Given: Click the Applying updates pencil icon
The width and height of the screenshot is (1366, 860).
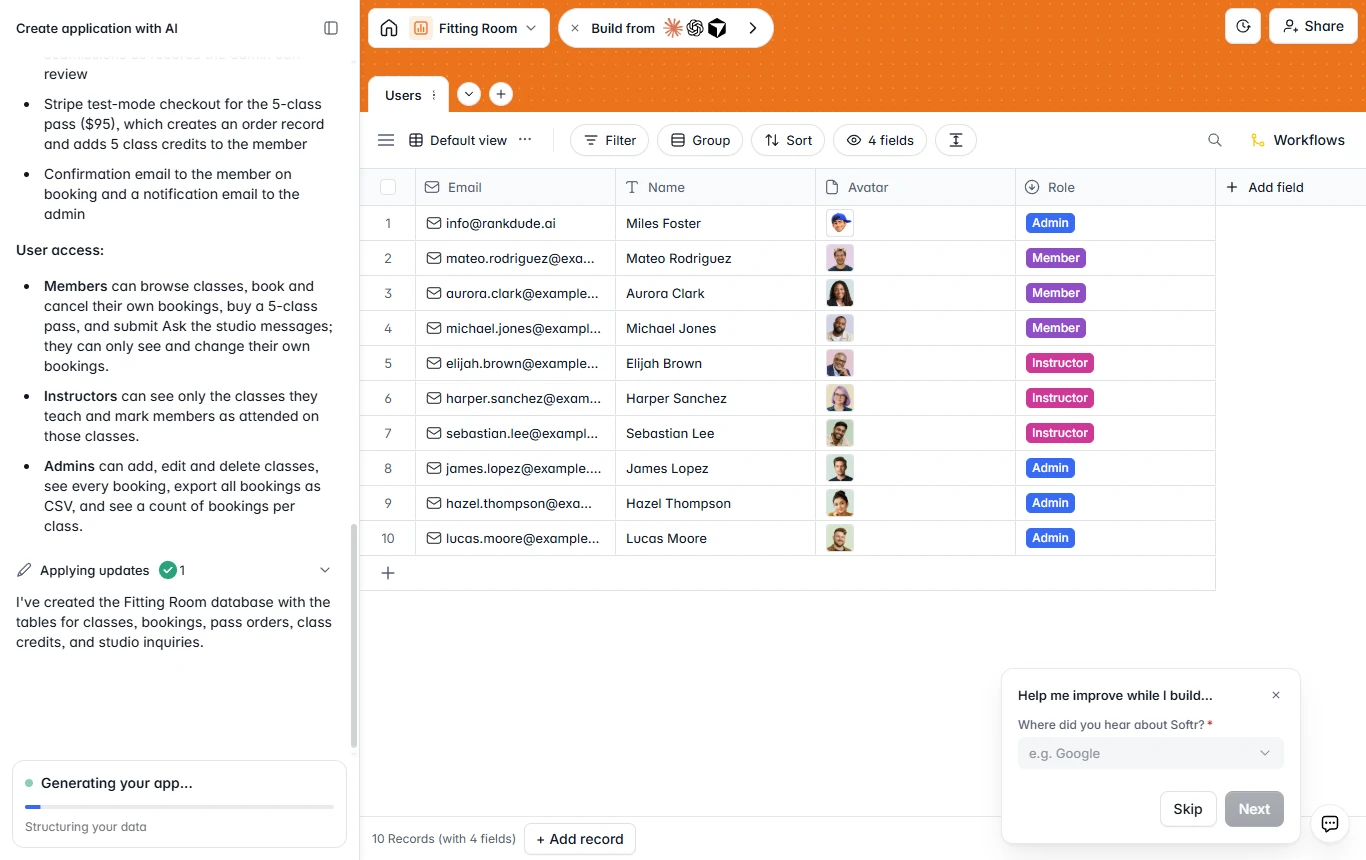Looking at the screenshot, I should click(24, 570).
